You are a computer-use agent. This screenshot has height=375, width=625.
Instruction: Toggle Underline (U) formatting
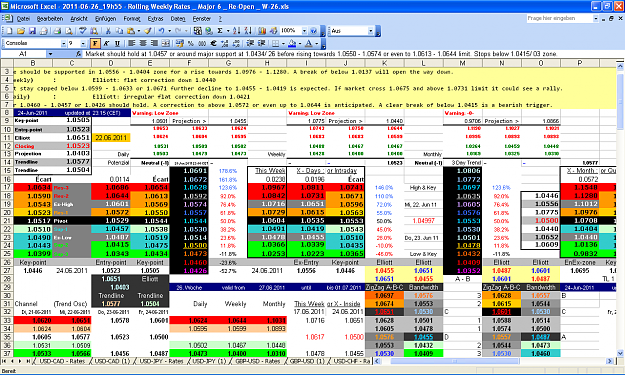(x=118, y=43)
